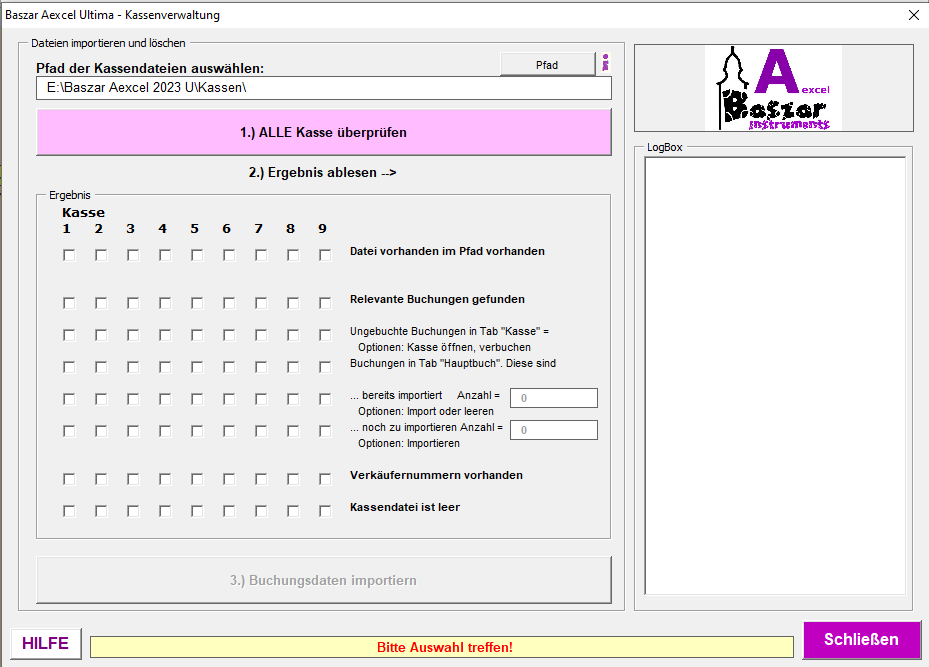Click 'Dateien importieren und löschen' group title
The image size is (929, 667).
pos(108,43)
